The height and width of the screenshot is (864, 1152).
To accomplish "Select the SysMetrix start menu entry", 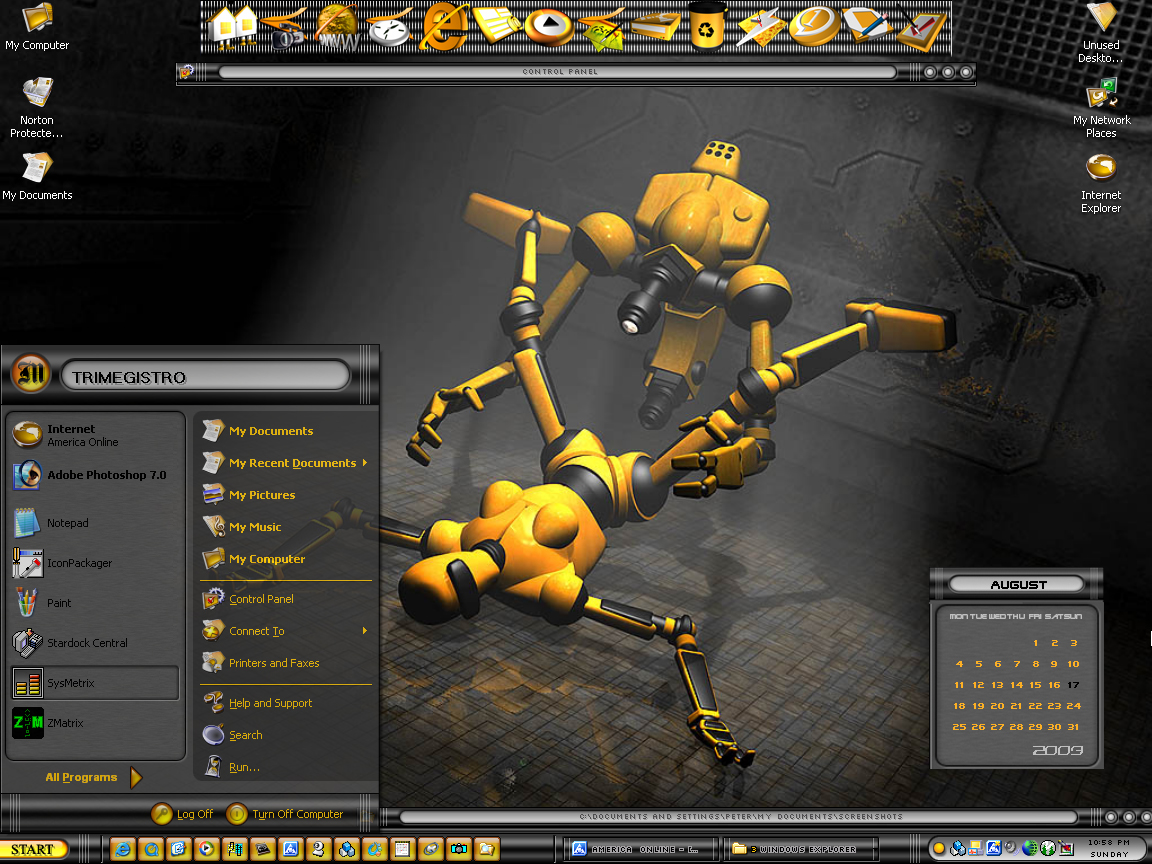I will point(95,683).
